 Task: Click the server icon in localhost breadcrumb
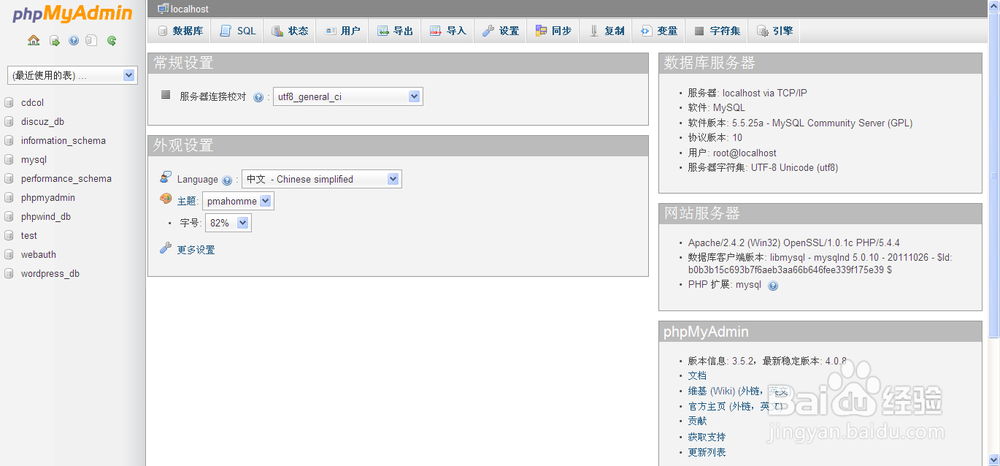click(163, 8)
